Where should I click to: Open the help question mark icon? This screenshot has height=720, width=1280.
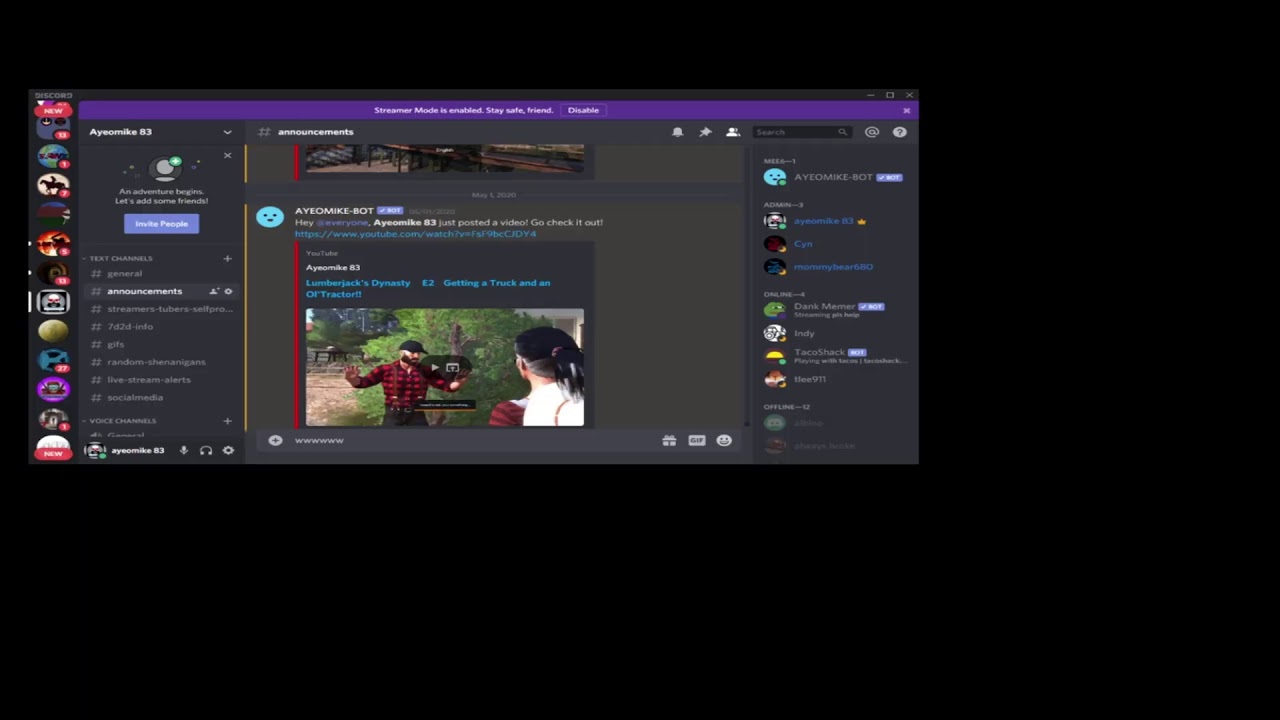pyautogui.click(x=899, y=132)
